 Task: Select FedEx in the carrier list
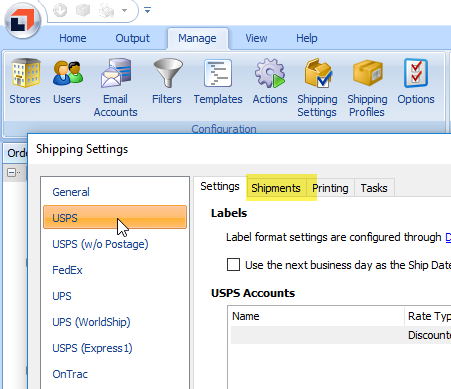(x=115, y=270)
